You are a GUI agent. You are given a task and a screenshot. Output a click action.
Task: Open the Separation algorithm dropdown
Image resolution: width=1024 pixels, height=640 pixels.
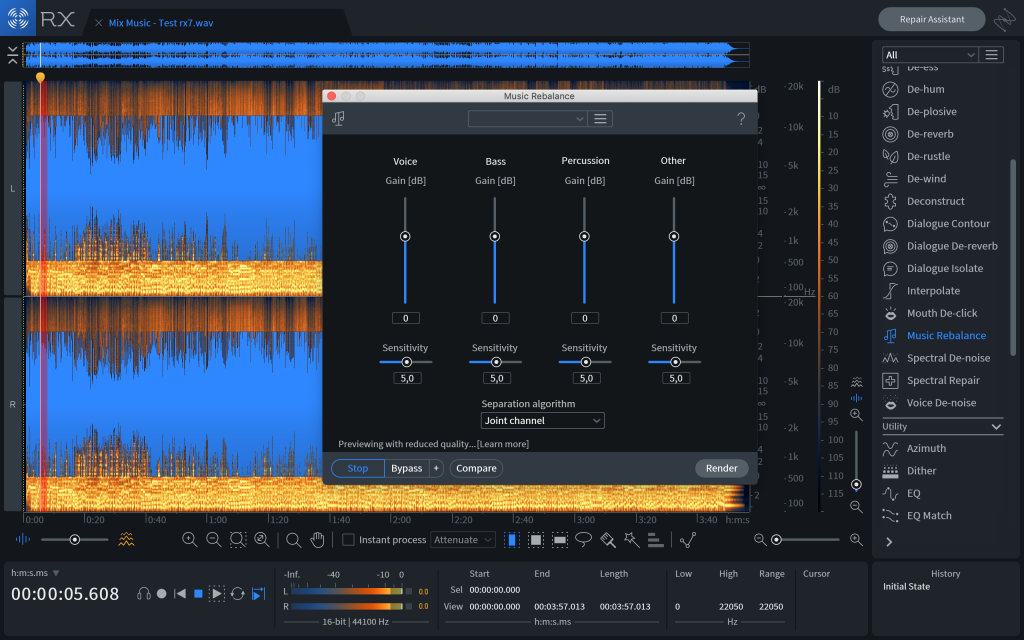542,421
